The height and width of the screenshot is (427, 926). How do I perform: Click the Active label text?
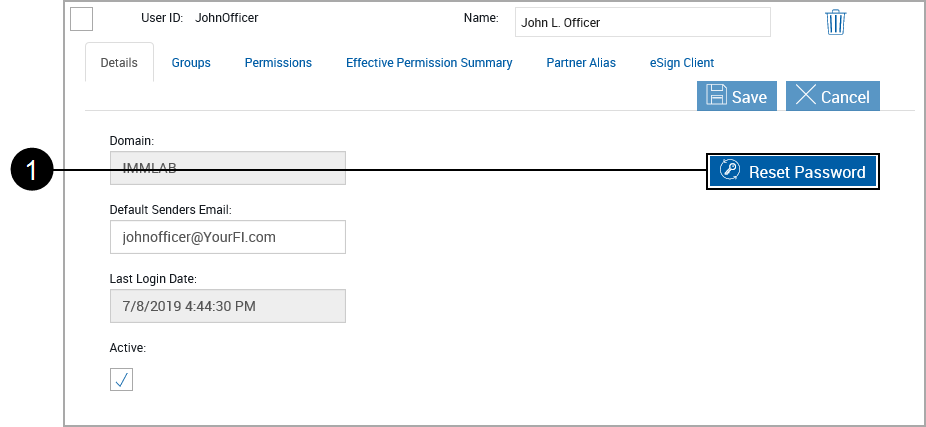pyautogui.click(x=128, y=348)
